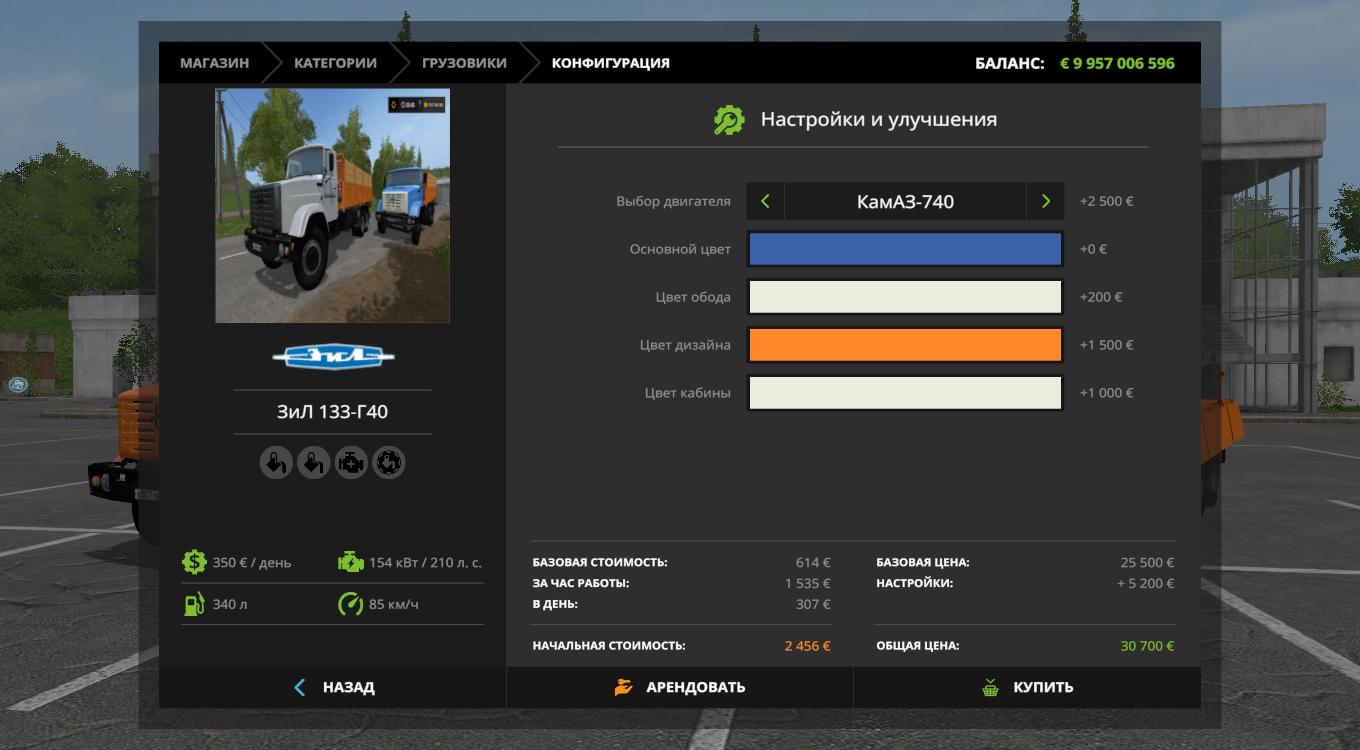This screenshot has height=750, width=1360.
Task: Click the green engine power icon
Action: (x=350, y=562)
